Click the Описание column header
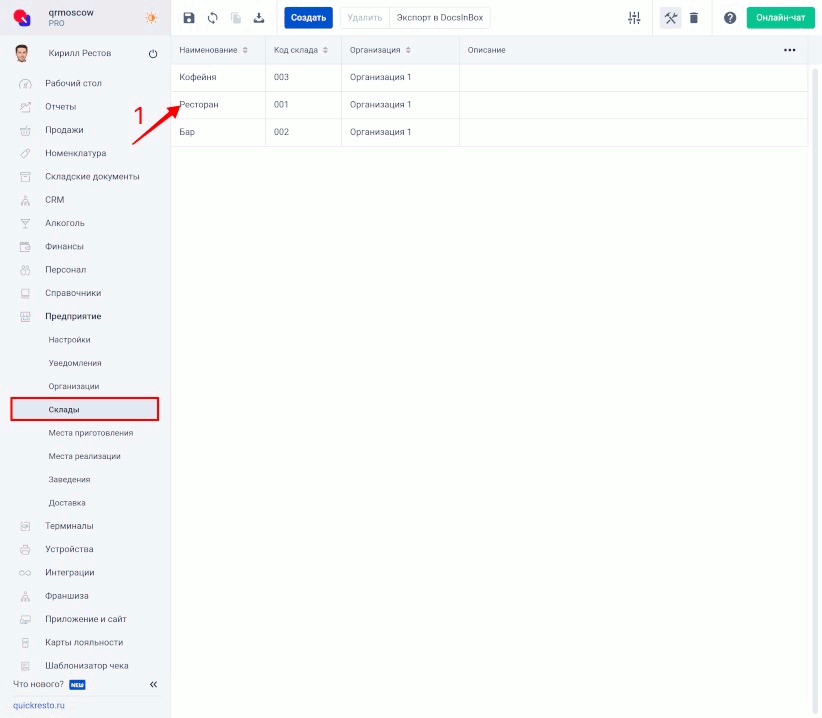Image resolution: width=822 pixels, height=718 pixels. tap(486, 50)
